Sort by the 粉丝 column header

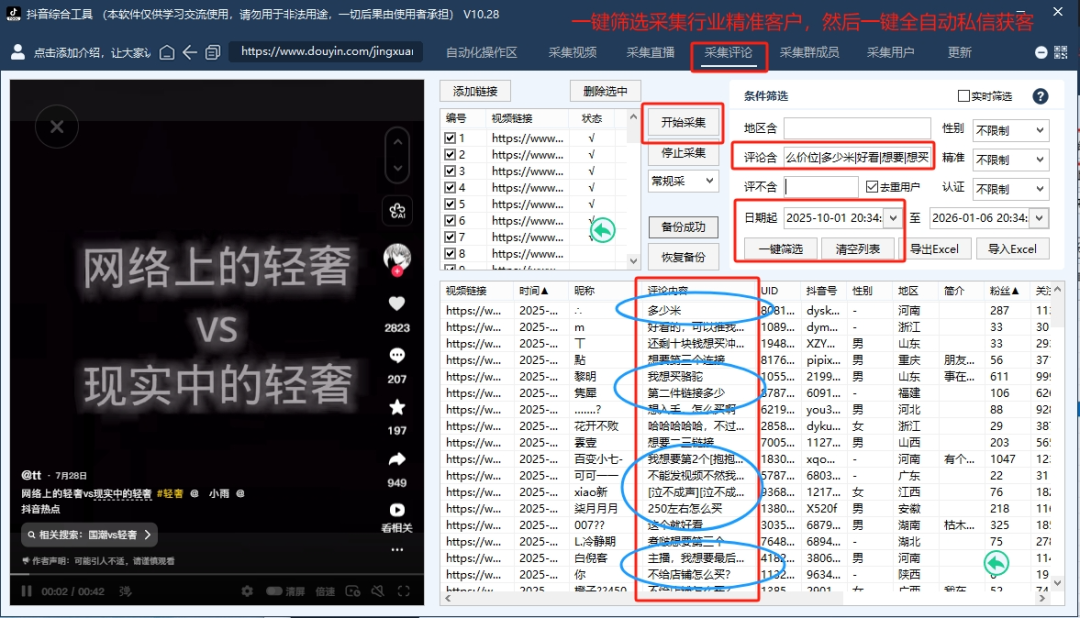point(1006,291)
